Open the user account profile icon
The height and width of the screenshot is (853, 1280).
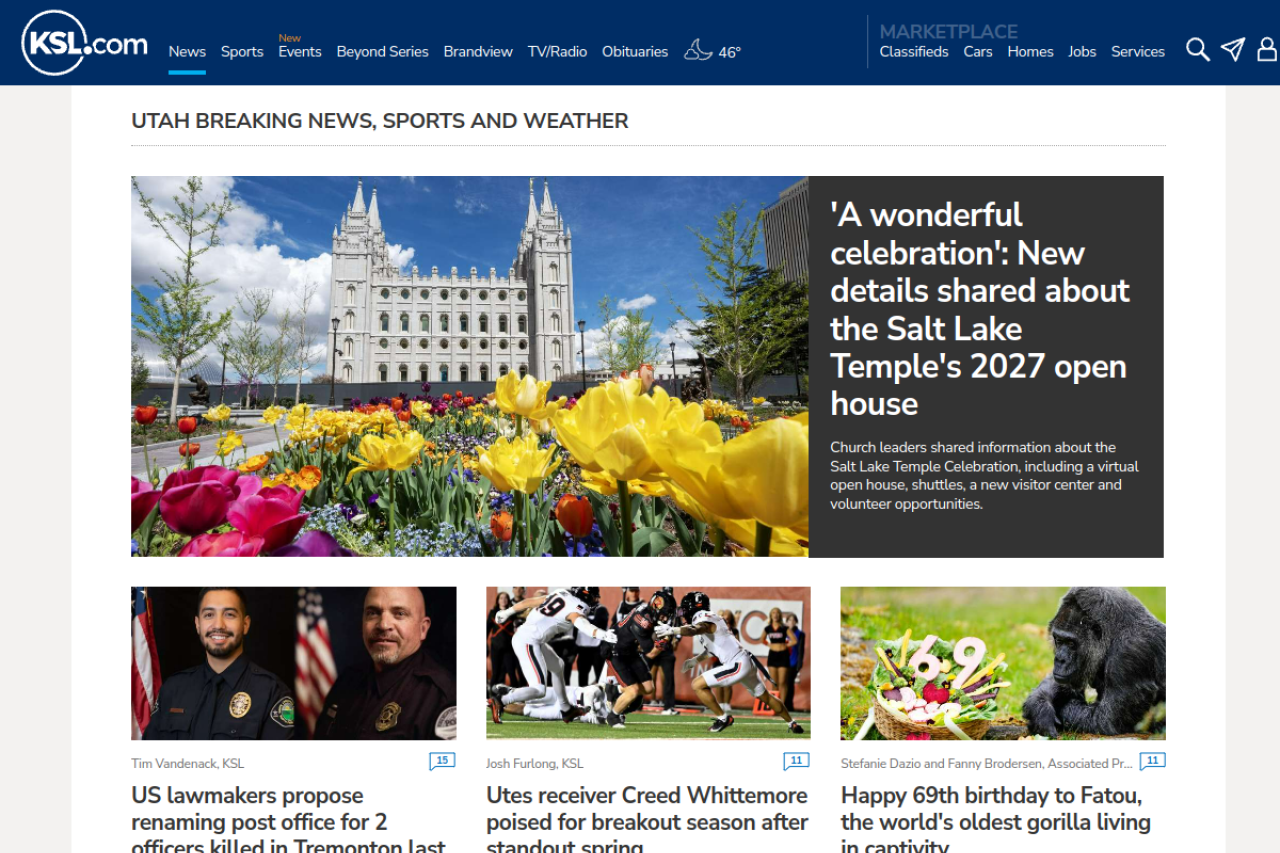click(1267, 50)
